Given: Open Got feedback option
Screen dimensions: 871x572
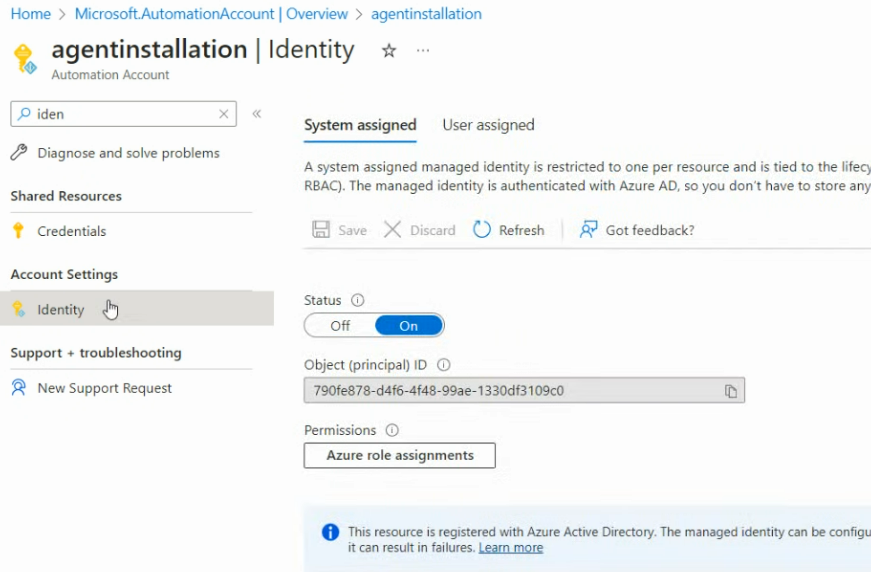Looking at the screenshot, I should [x=637, y=230].
